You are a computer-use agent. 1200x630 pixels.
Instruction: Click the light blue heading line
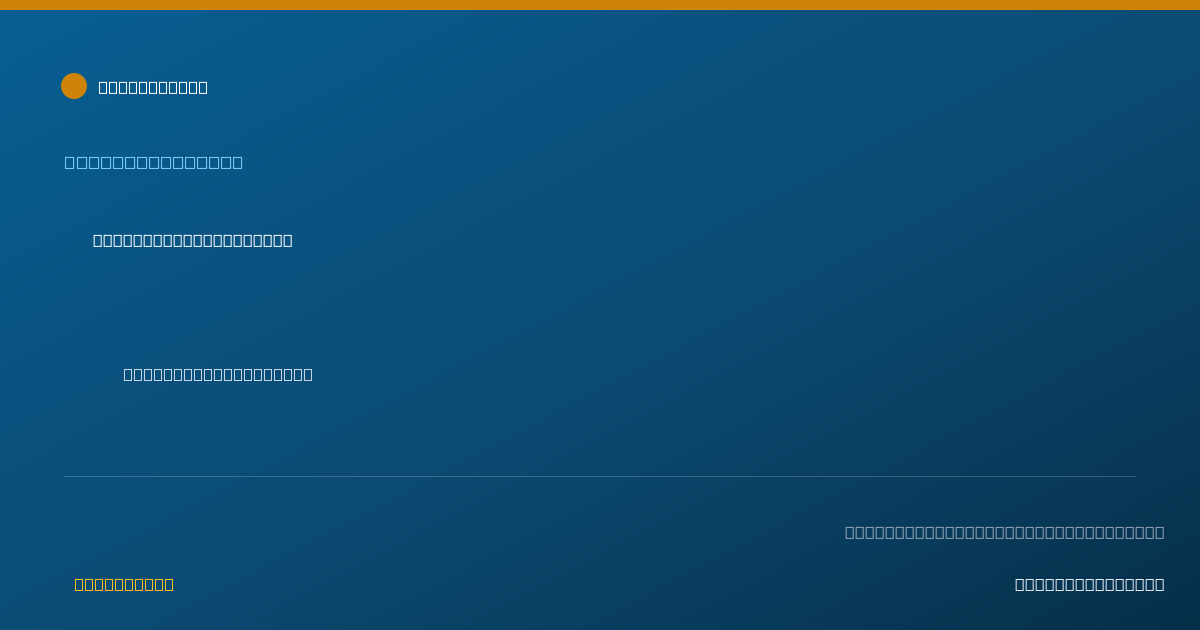[x=154, y=162]
